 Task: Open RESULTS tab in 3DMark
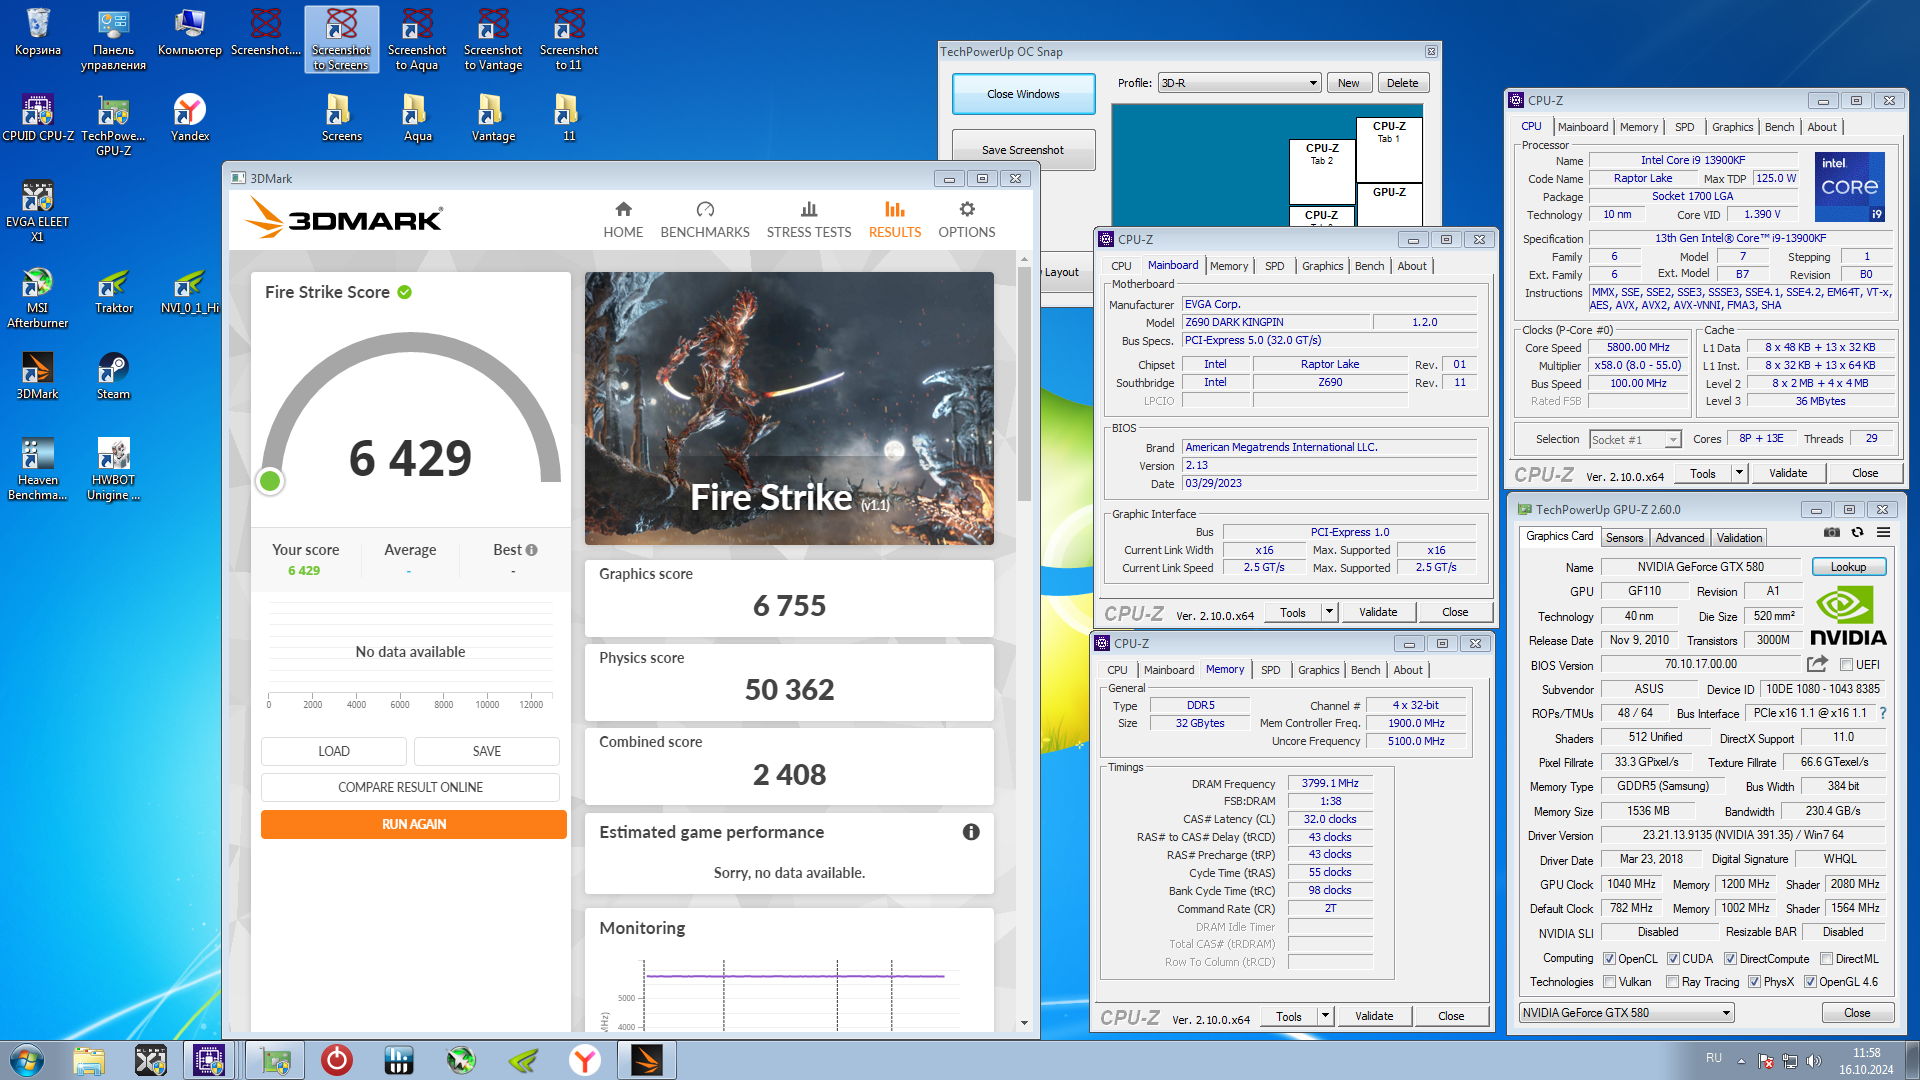click(894, 219)
